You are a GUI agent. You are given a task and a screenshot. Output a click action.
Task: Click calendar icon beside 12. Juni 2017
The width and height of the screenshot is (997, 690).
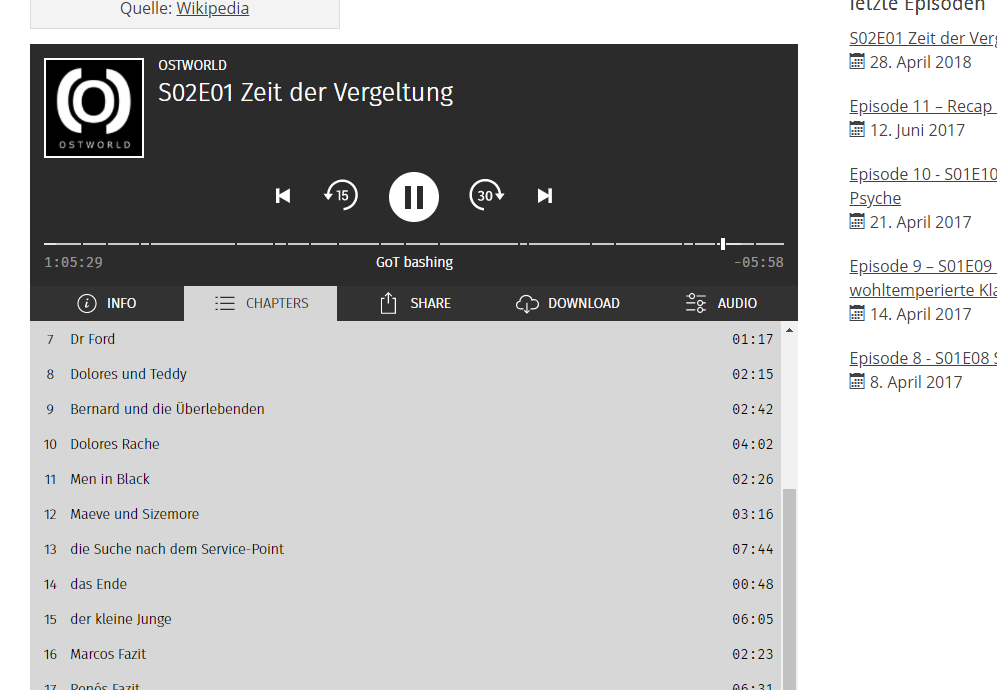(x=857, y=130)
